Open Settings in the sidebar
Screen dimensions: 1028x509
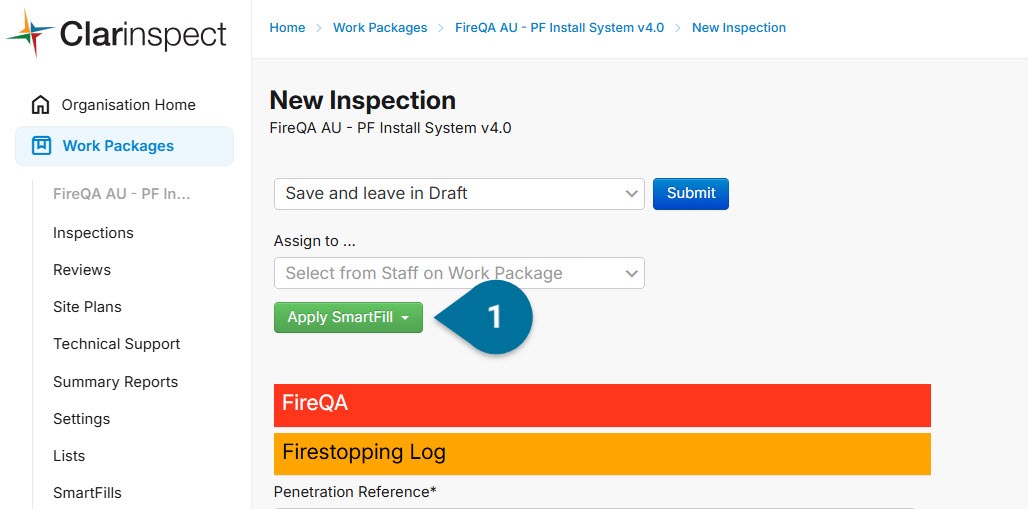click(81, 418)
